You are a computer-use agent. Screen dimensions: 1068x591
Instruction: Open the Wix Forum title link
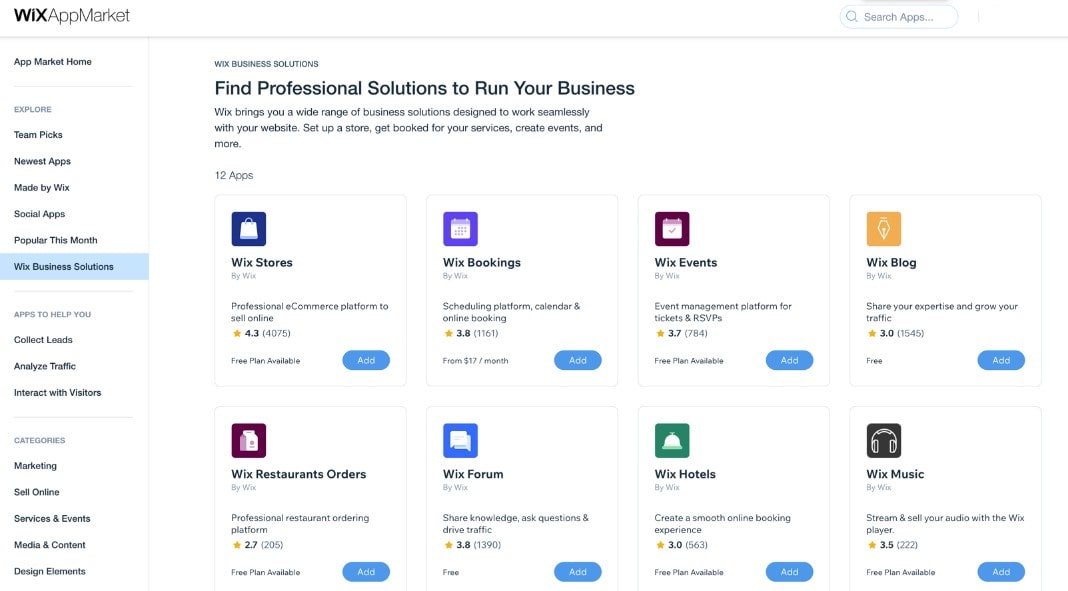tap(473, 474)
